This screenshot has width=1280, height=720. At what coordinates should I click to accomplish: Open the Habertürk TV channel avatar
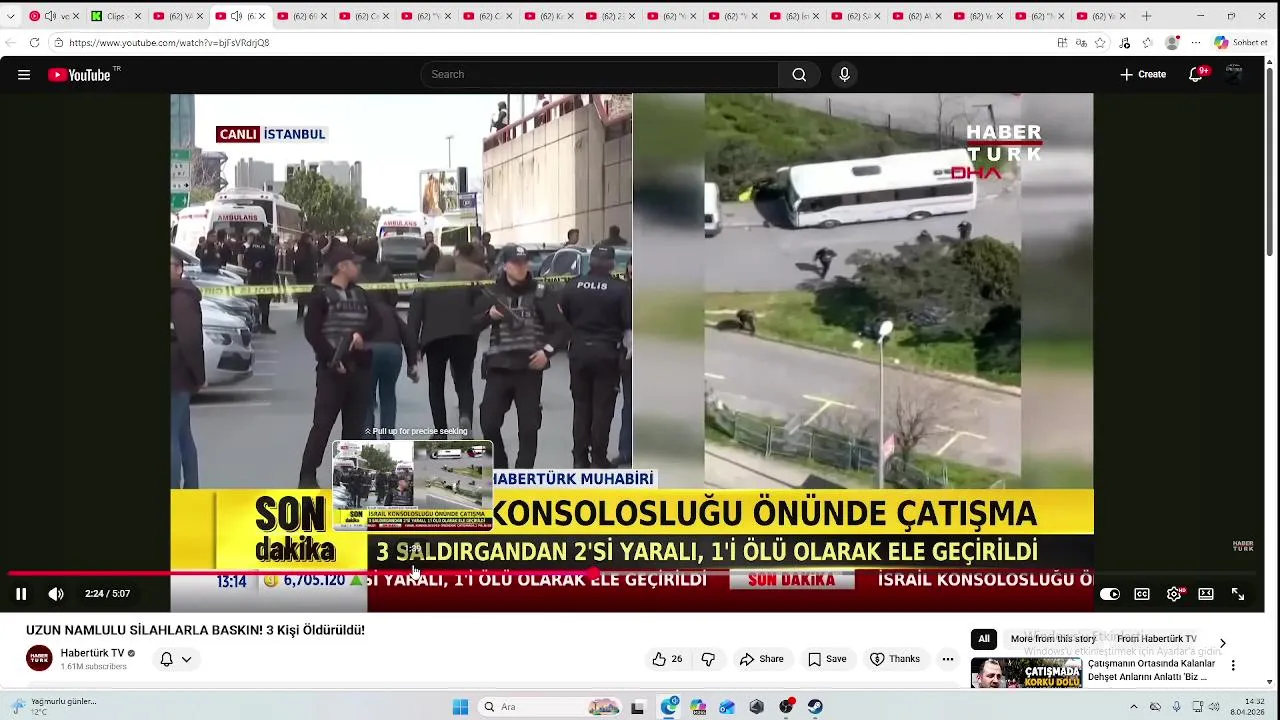[x=39, y=658]
